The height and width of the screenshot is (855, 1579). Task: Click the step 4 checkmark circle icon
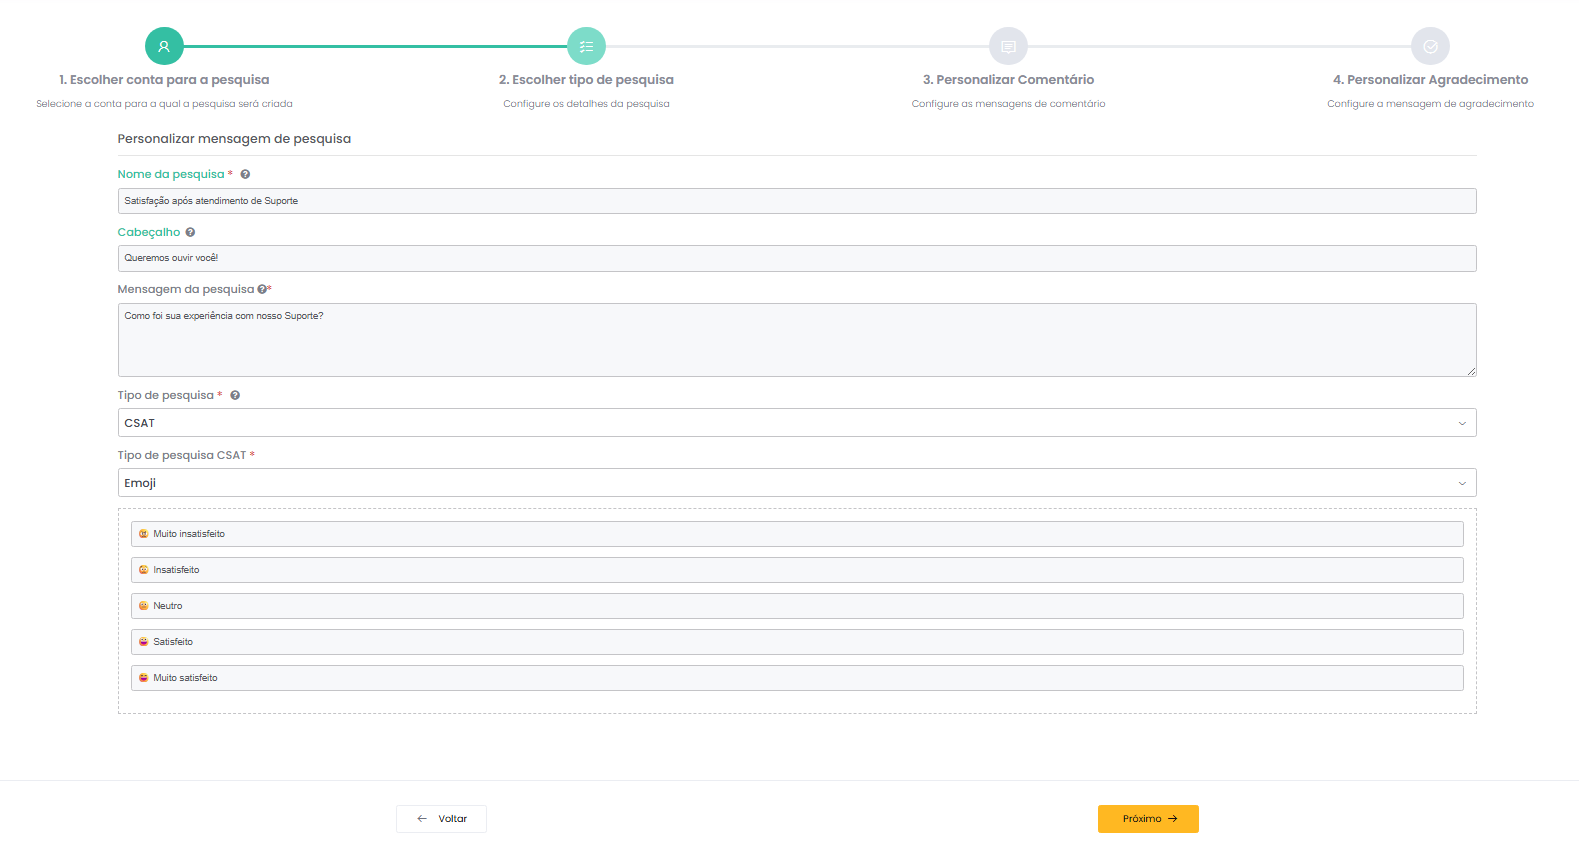pos(1430,46)
